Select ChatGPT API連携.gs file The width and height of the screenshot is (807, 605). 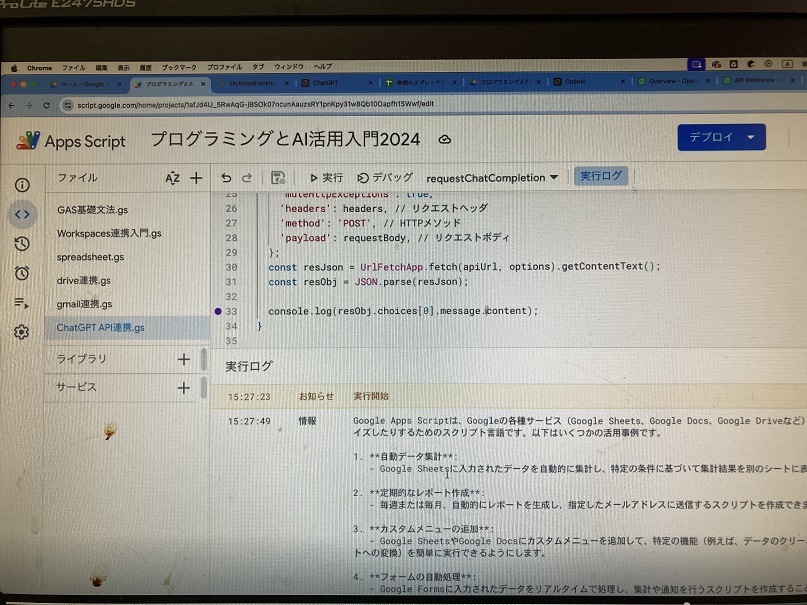pos(101,328)
